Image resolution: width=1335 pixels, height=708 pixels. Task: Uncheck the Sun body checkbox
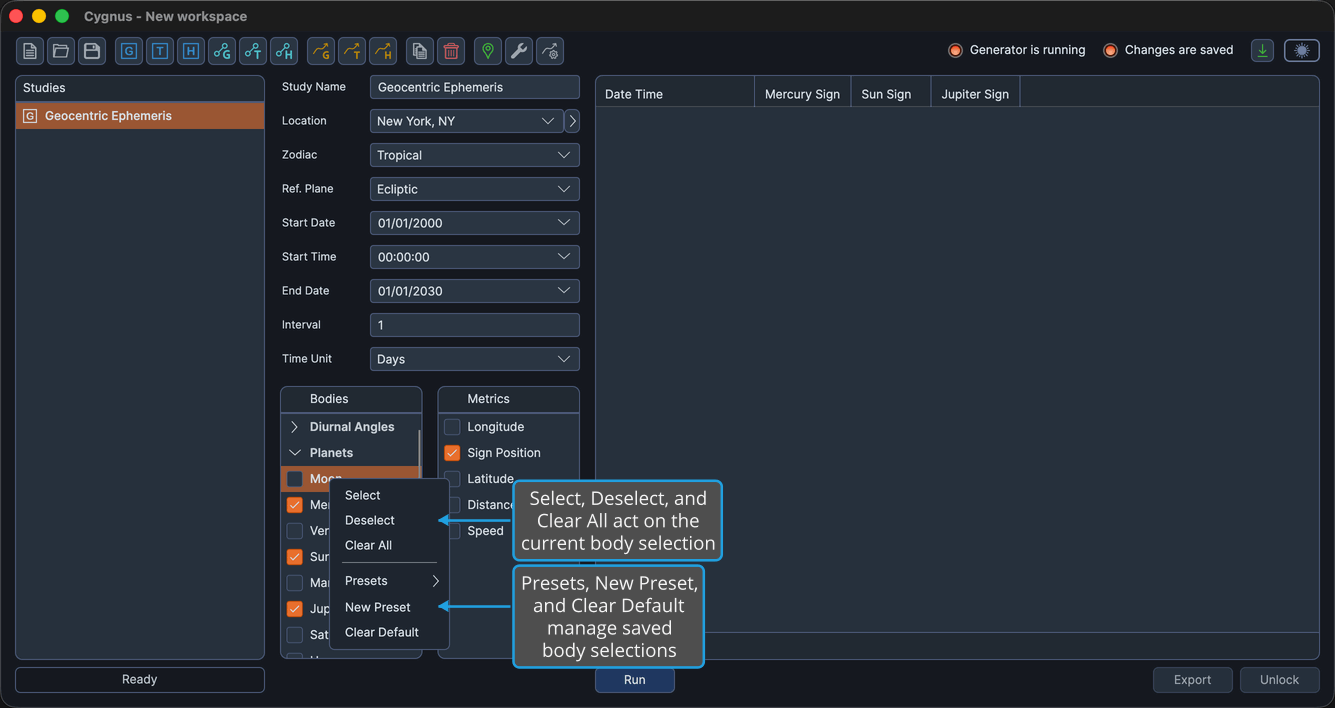click(295, 557)
